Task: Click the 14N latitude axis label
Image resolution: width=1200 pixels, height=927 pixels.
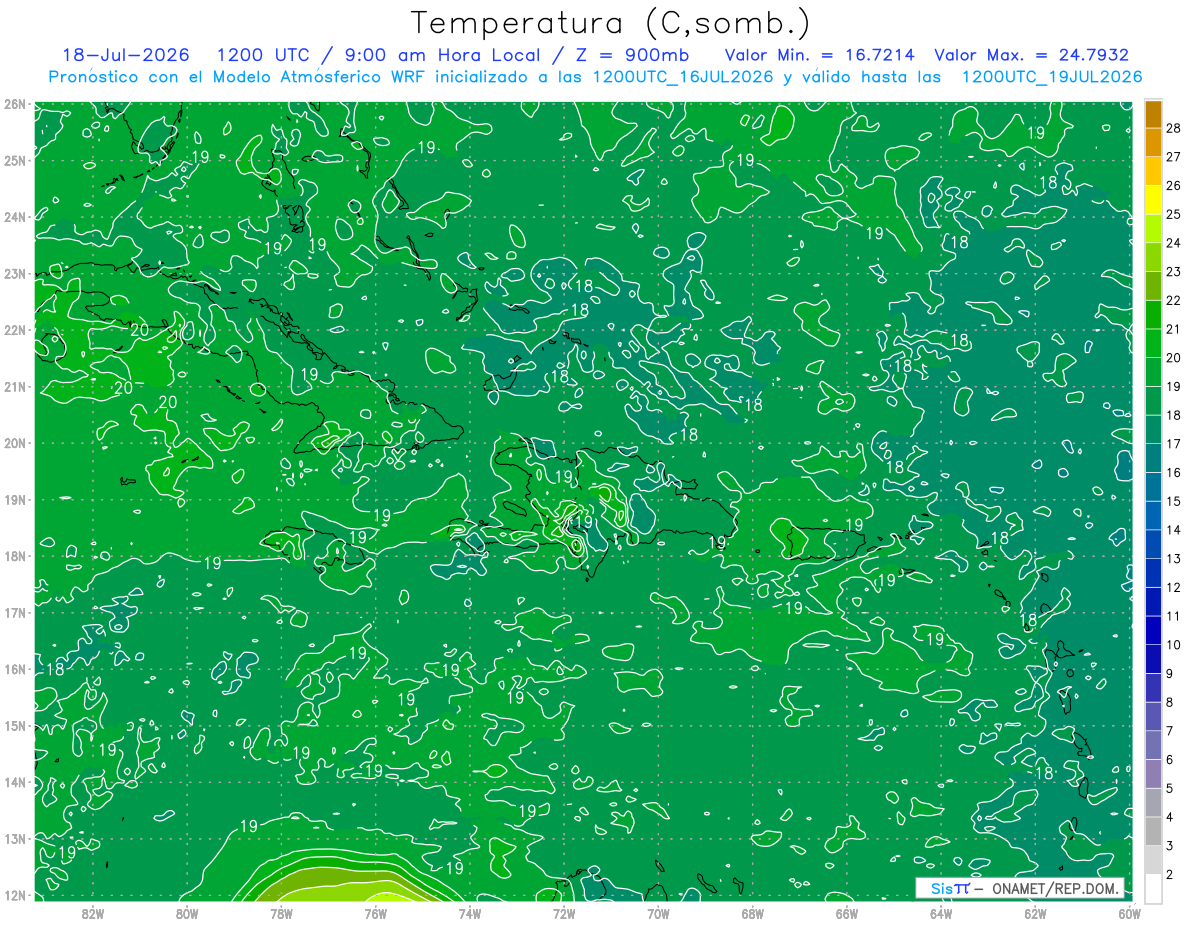Action: (x=15, y=782)
